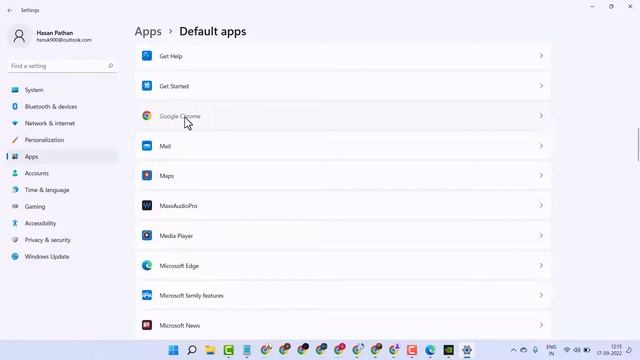Viewport: 640px width, 360px height.
Task: Go to Bluetooth & devices
Action: pyautogui.click(x=62, y=107)
